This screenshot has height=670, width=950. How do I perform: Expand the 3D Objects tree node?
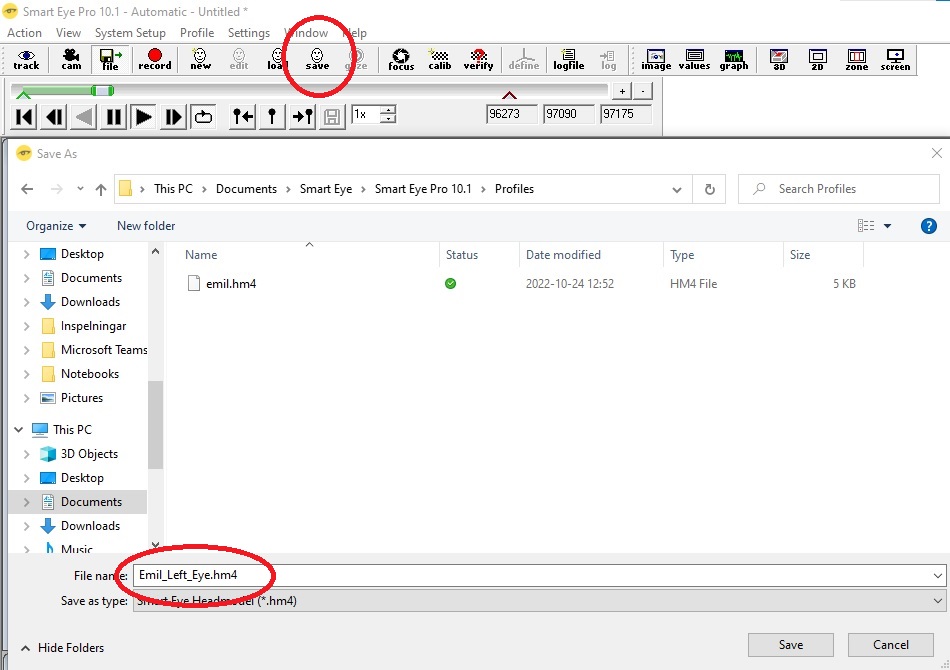26,454
